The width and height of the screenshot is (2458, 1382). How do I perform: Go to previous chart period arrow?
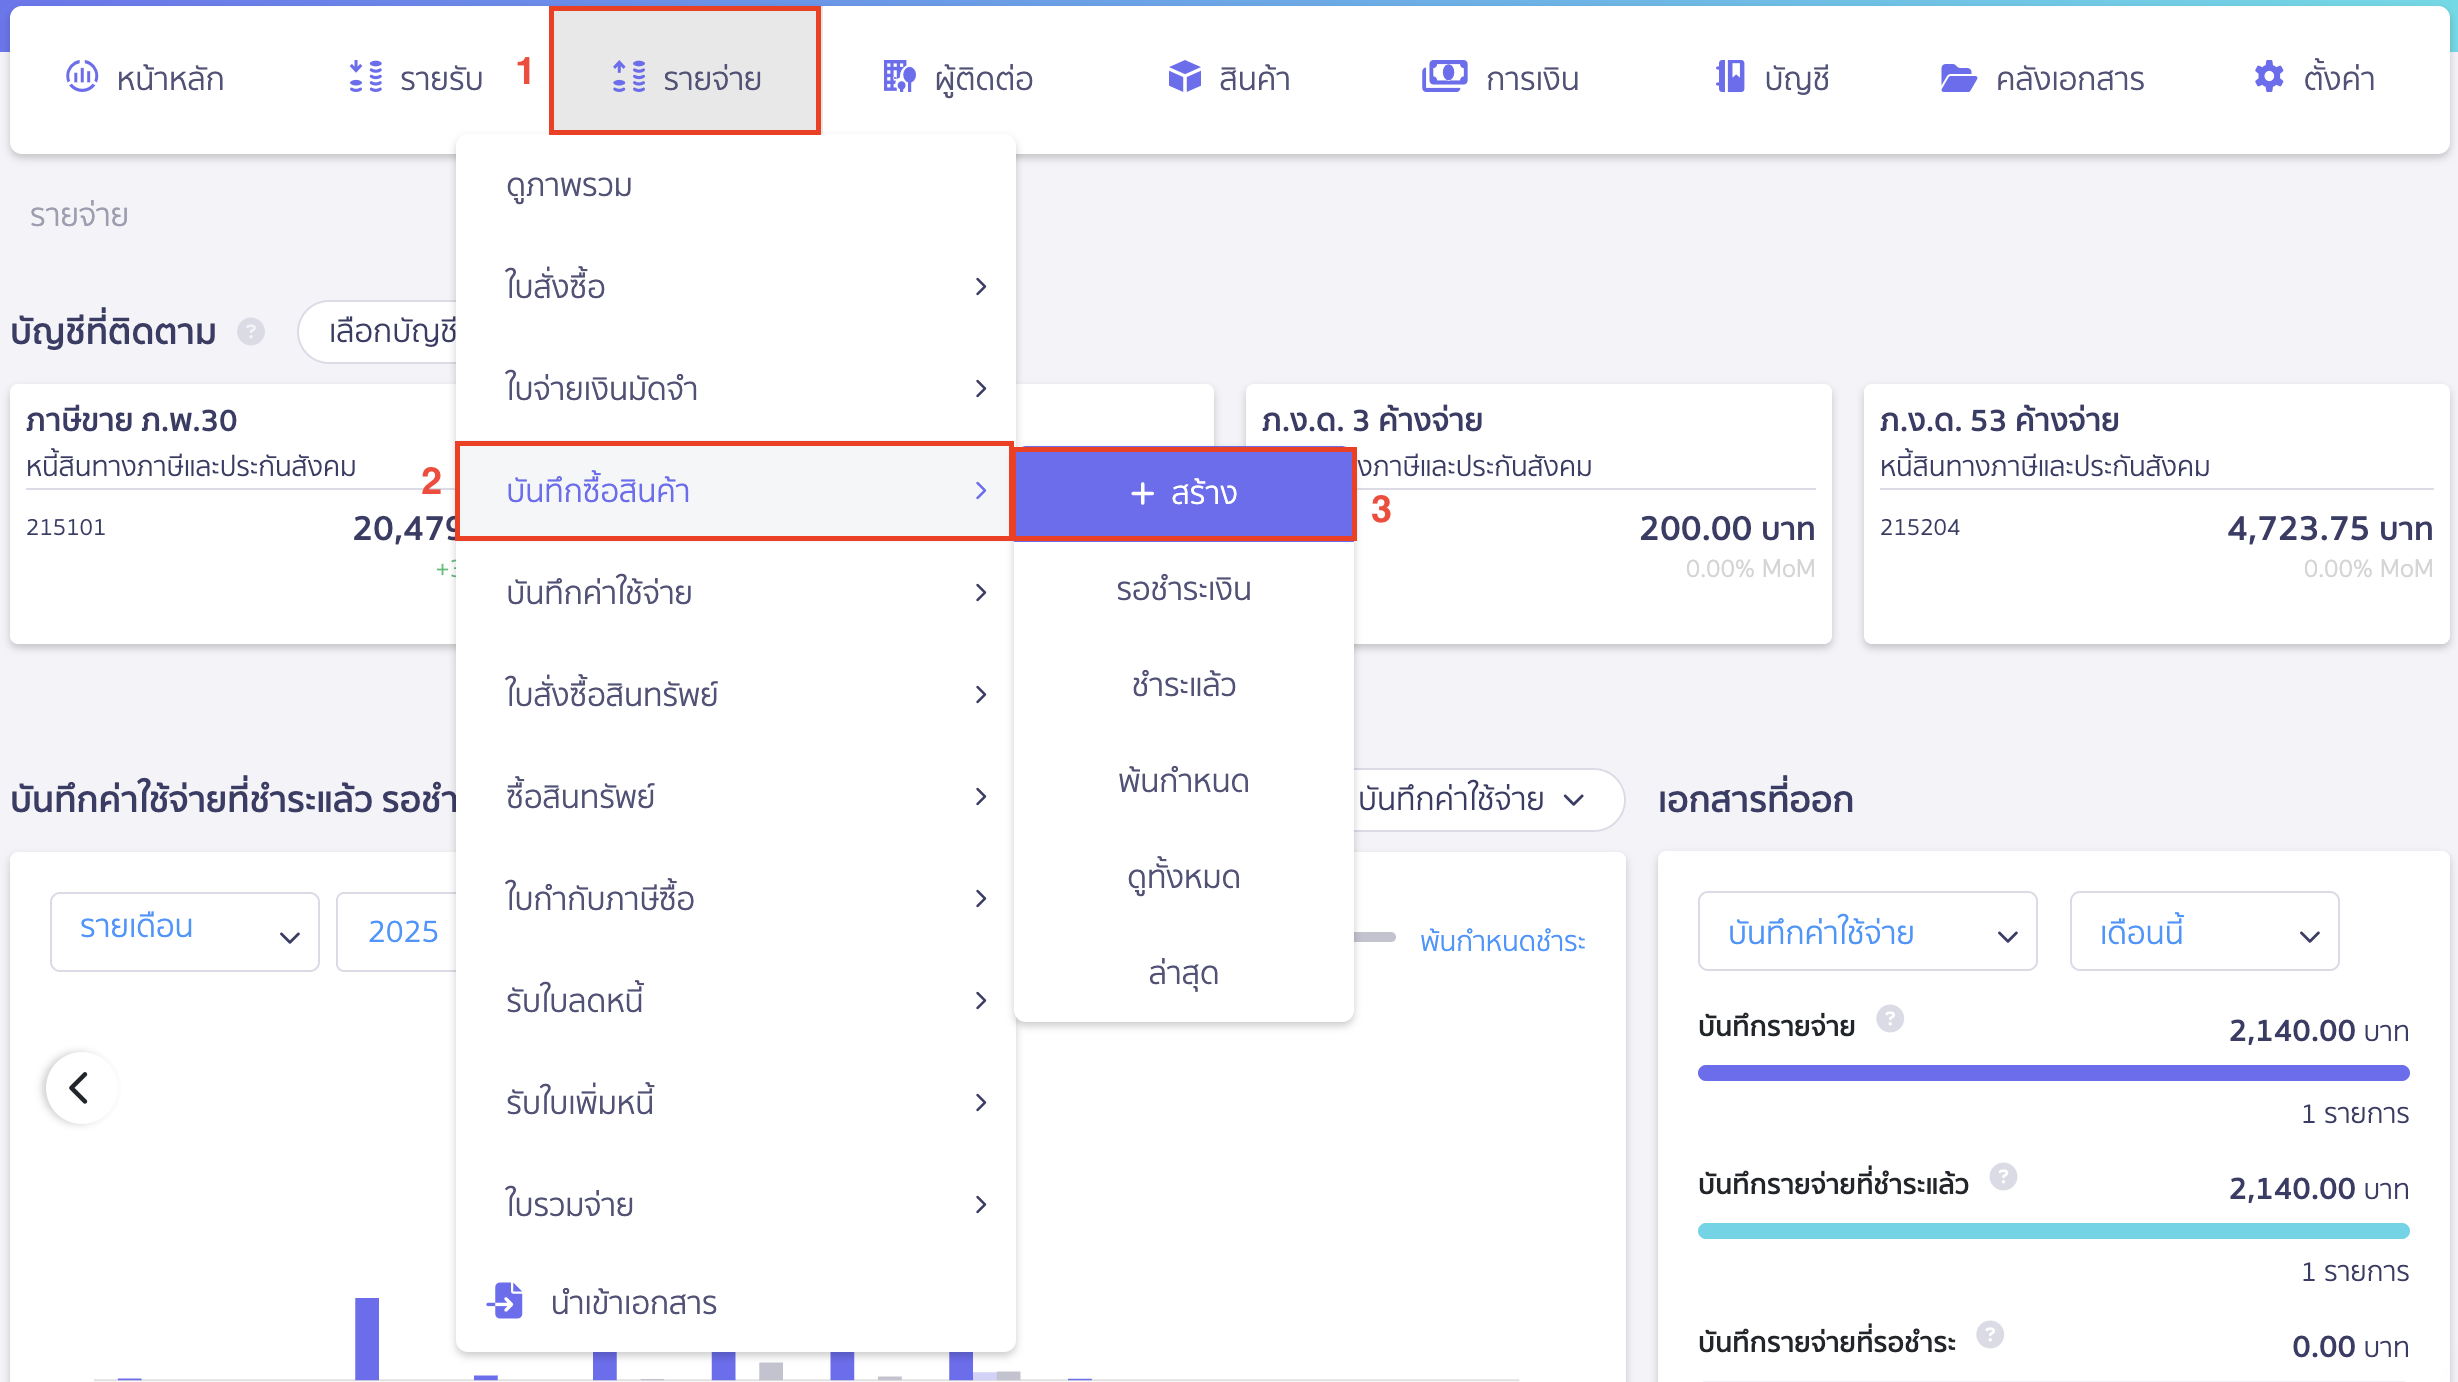[81, 1088]
